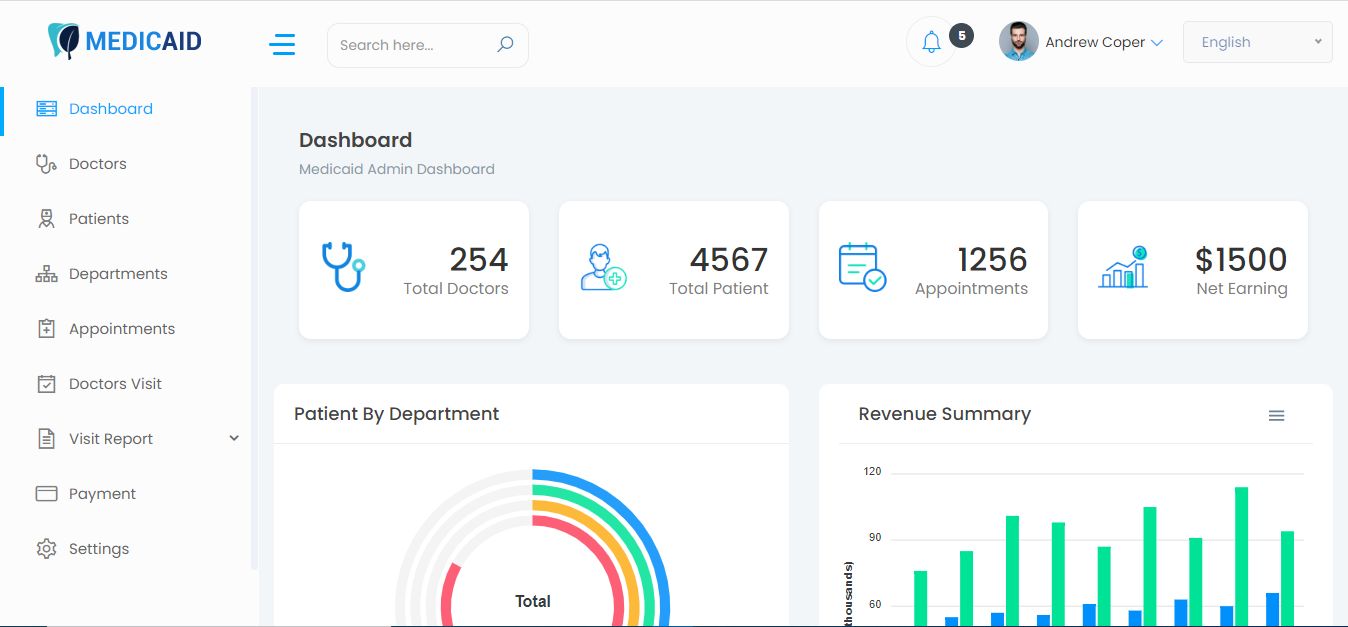This screenshot has height=627, width=1348.
Task: Open the Dashboard menu item
Action: tap(111, 109)
